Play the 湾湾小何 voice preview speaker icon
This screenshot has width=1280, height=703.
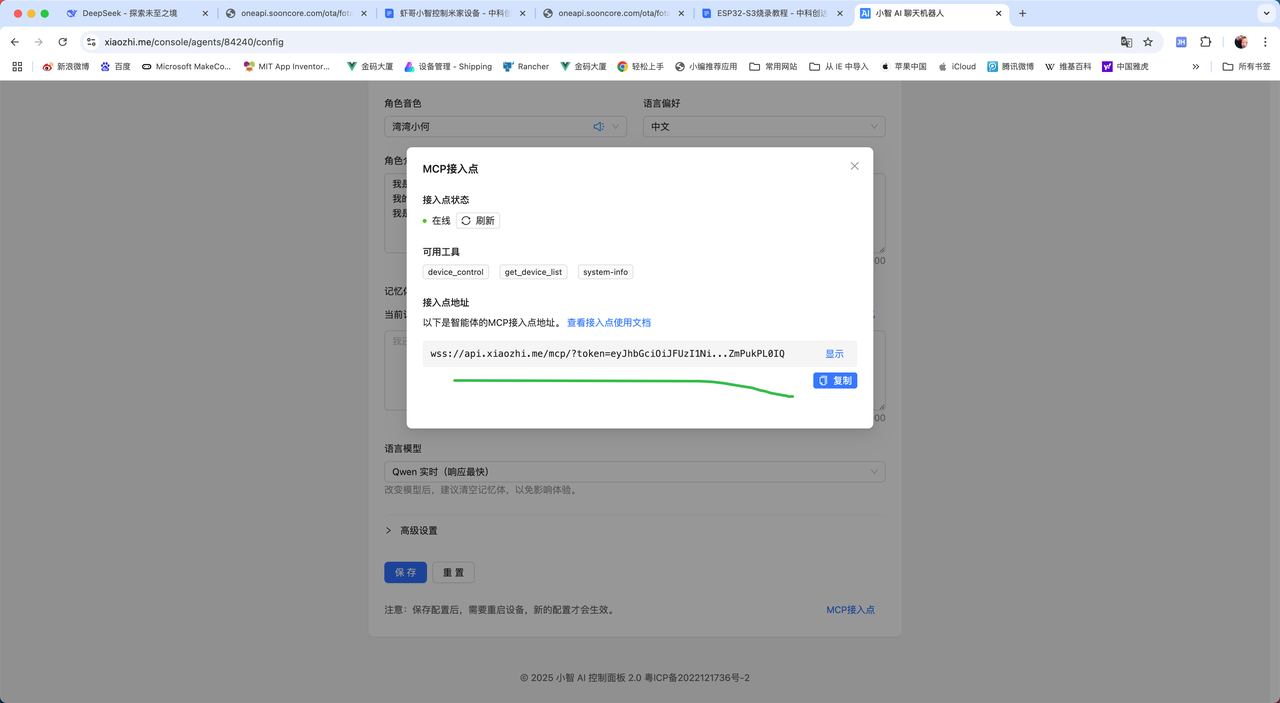(597, 126)
